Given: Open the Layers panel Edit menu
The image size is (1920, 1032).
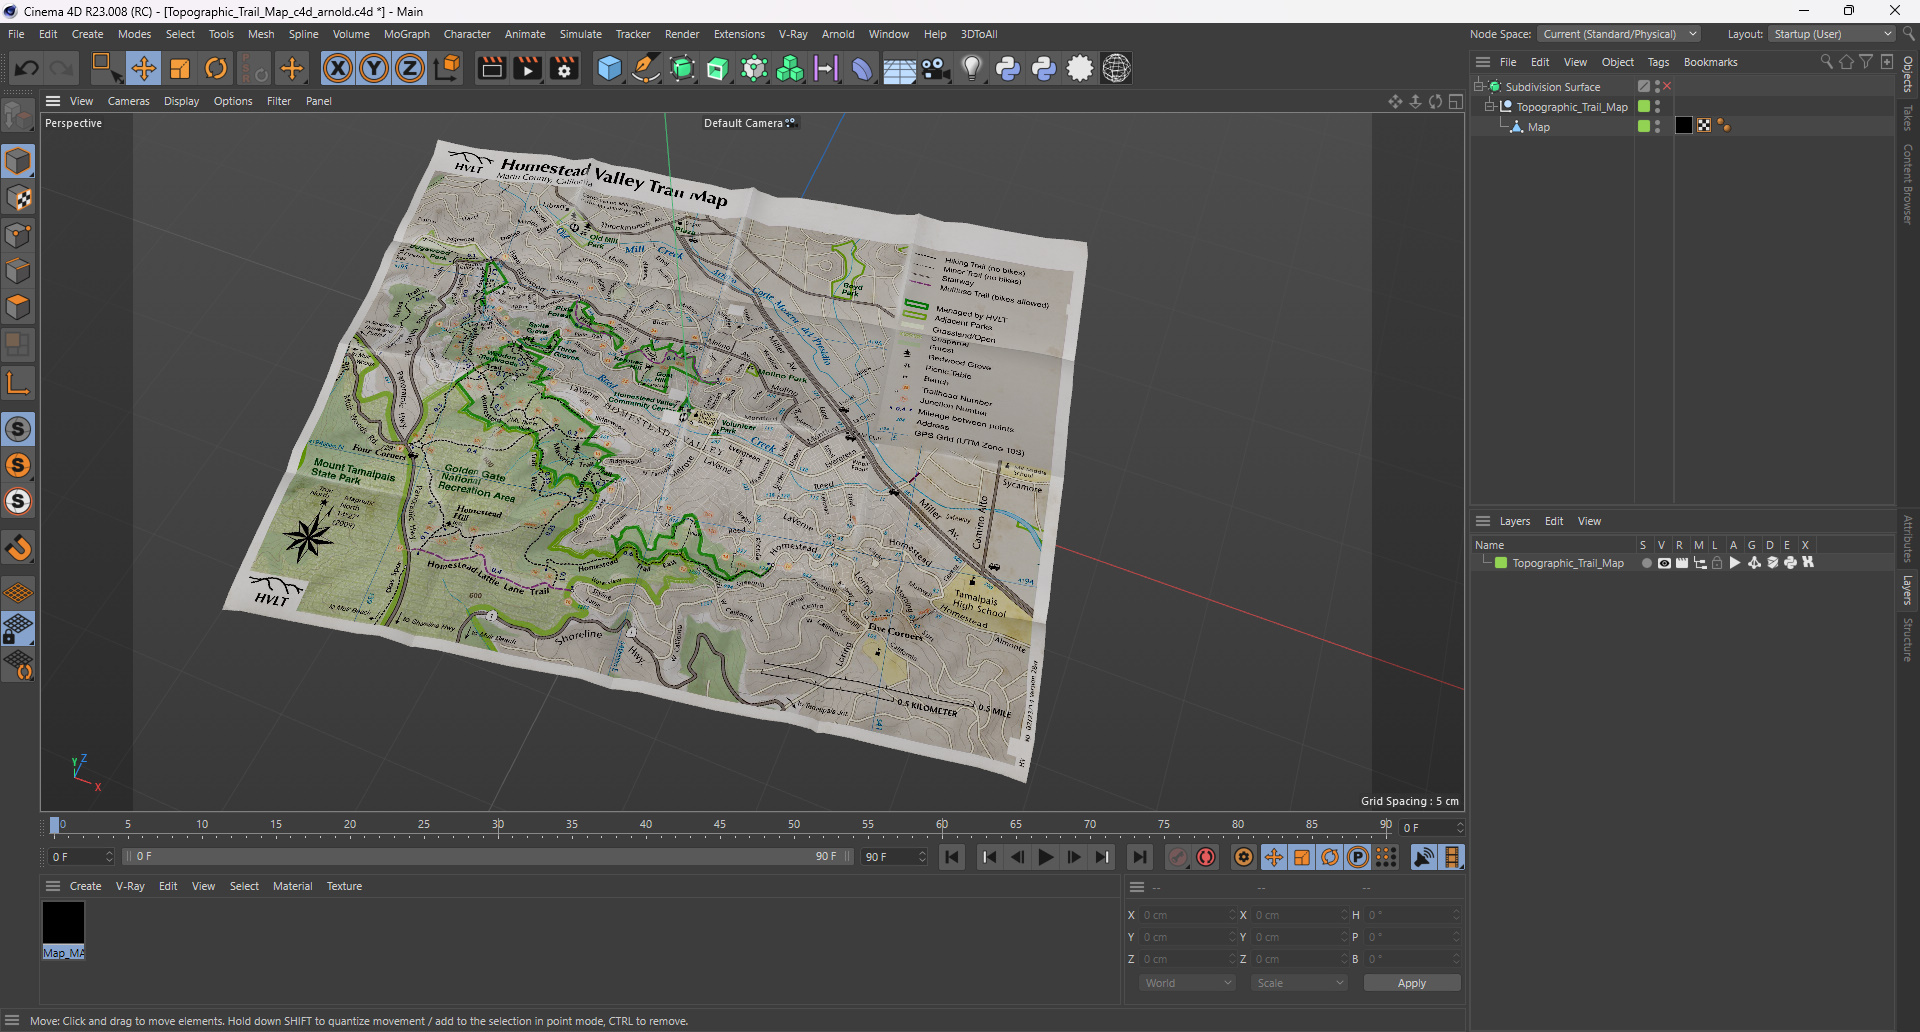Looking at the screenshot, I should point(1553,521).
